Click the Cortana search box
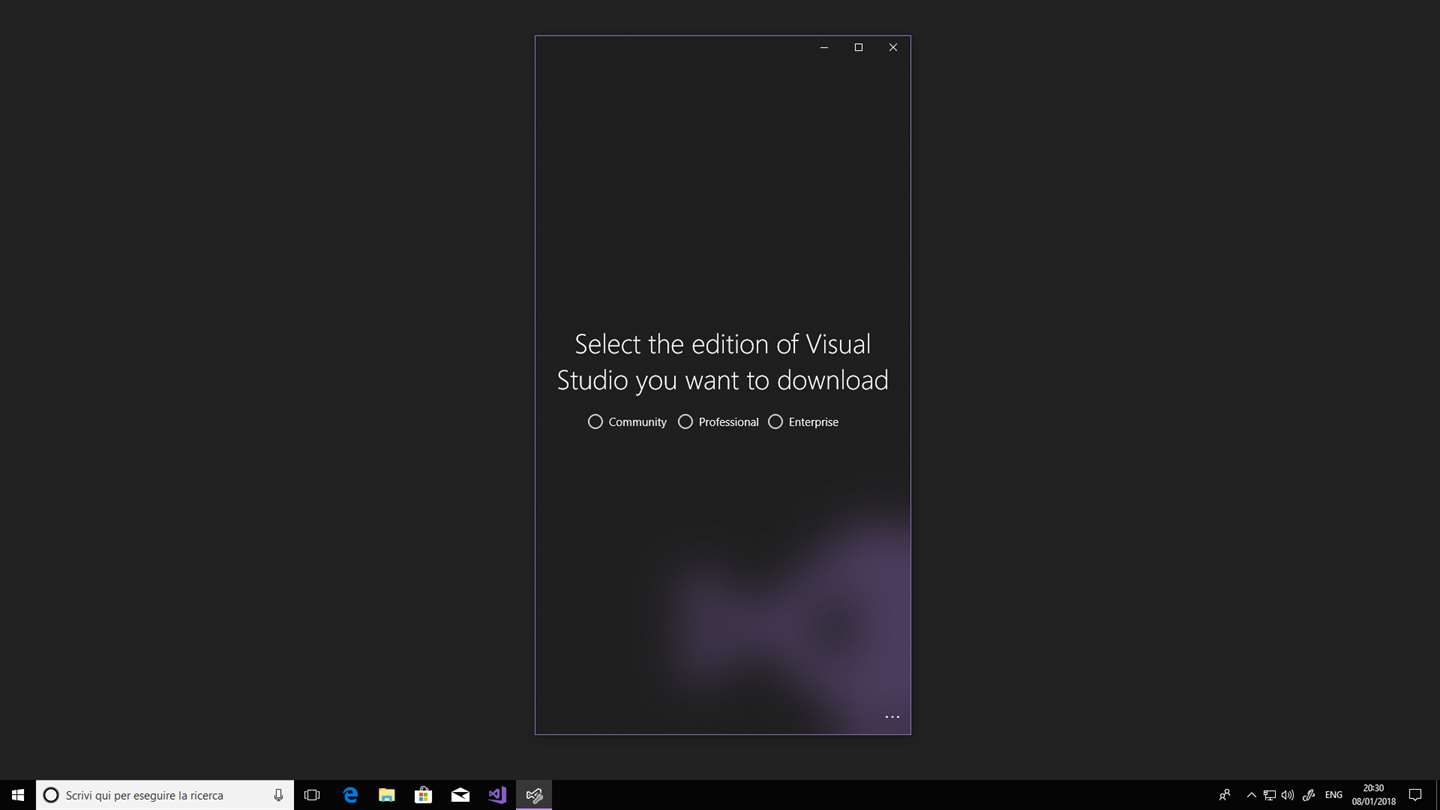Viewport: 1440px width, 810px height. (x=165, y=795)
